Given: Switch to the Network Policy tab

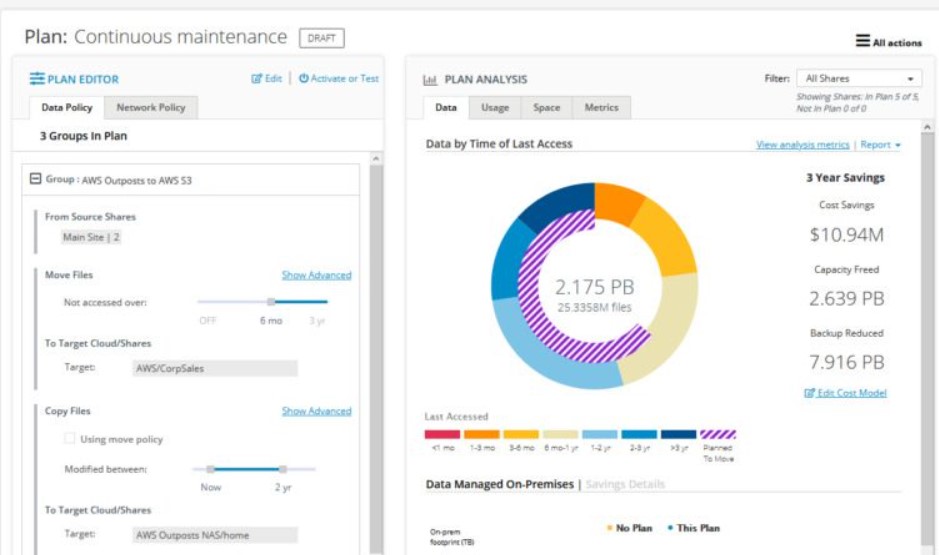Looking at the screenshot, I should point(150,108).
